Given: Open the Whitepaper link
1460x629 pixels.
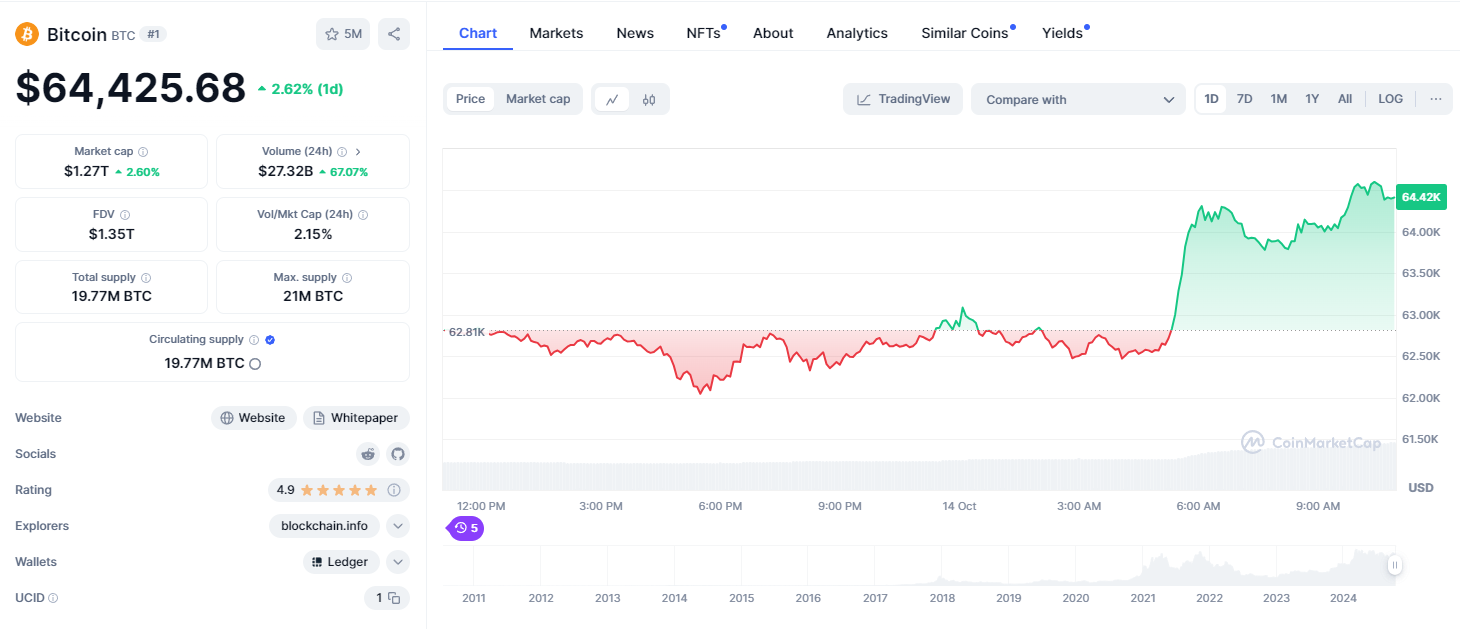Looking at the screenshot, I should pos(356,418).
